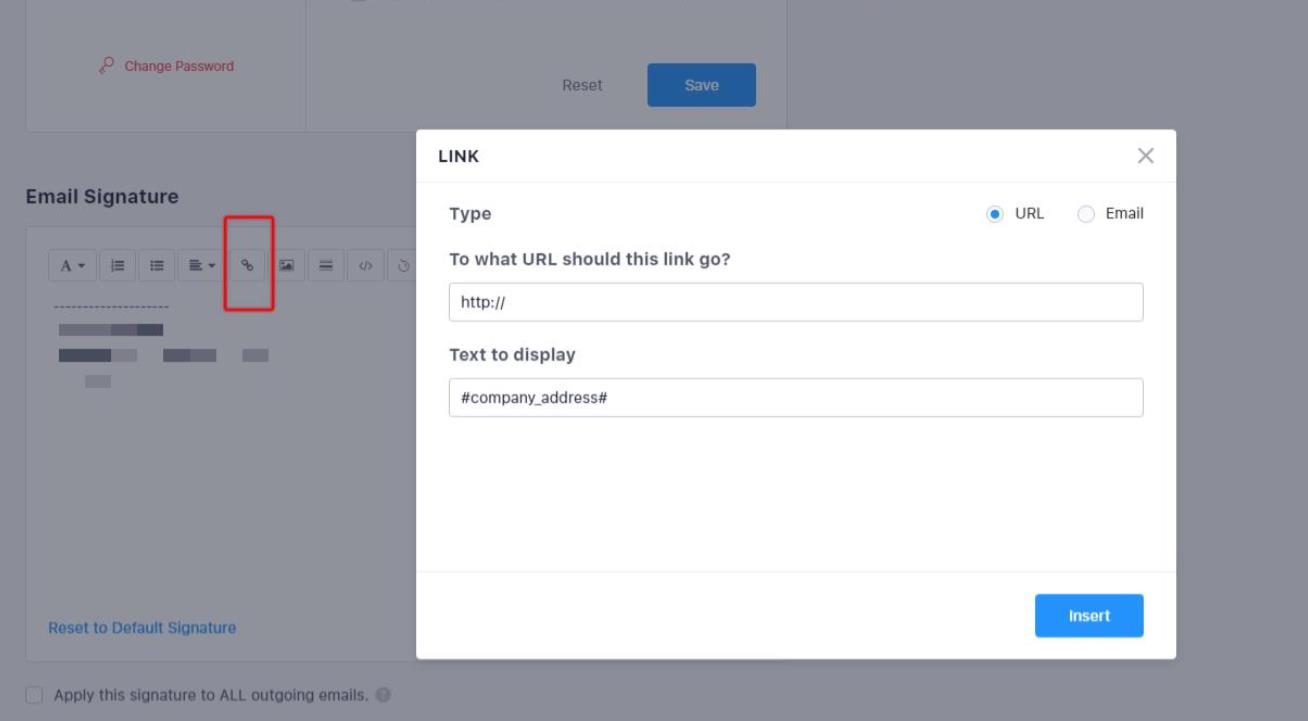
Task: Insert an ordered numbered list
Action: (118, 266)
